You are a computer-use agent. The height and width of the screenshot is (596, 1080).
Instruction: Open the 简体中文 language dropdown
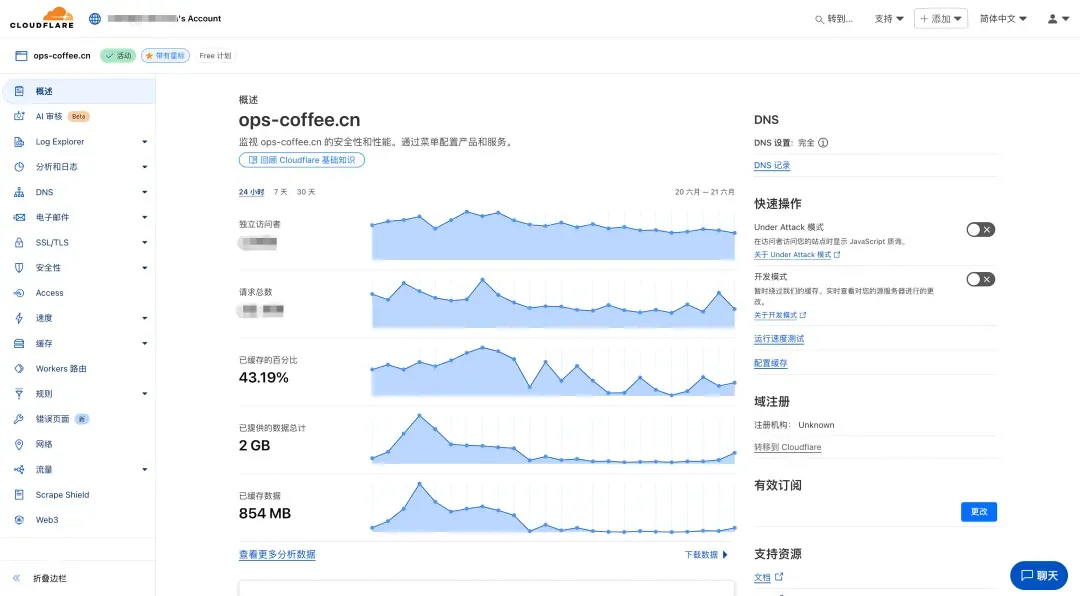click(x=1003, y=19)
